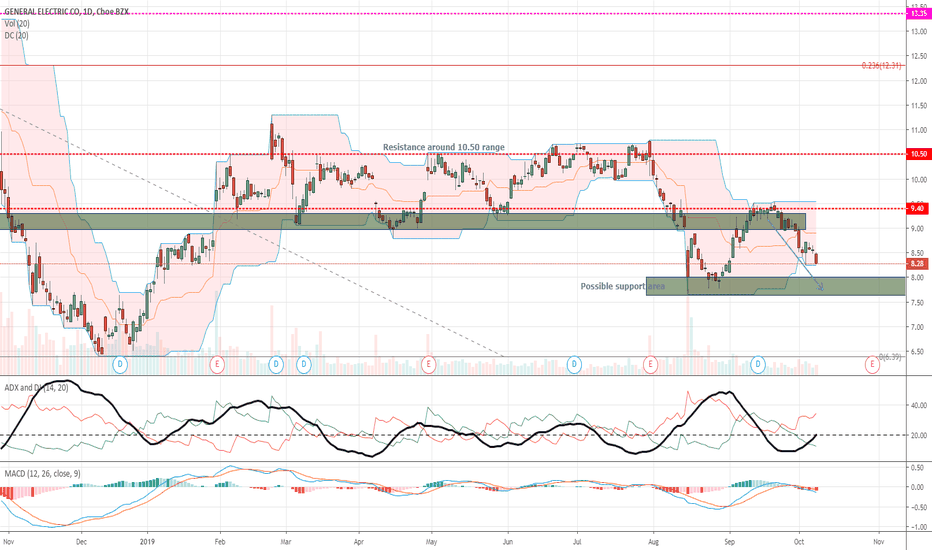The image size is (932, 550).
Task: Click the MACD (12, 26, close, 9) label
Action: [x=42, y=474]
